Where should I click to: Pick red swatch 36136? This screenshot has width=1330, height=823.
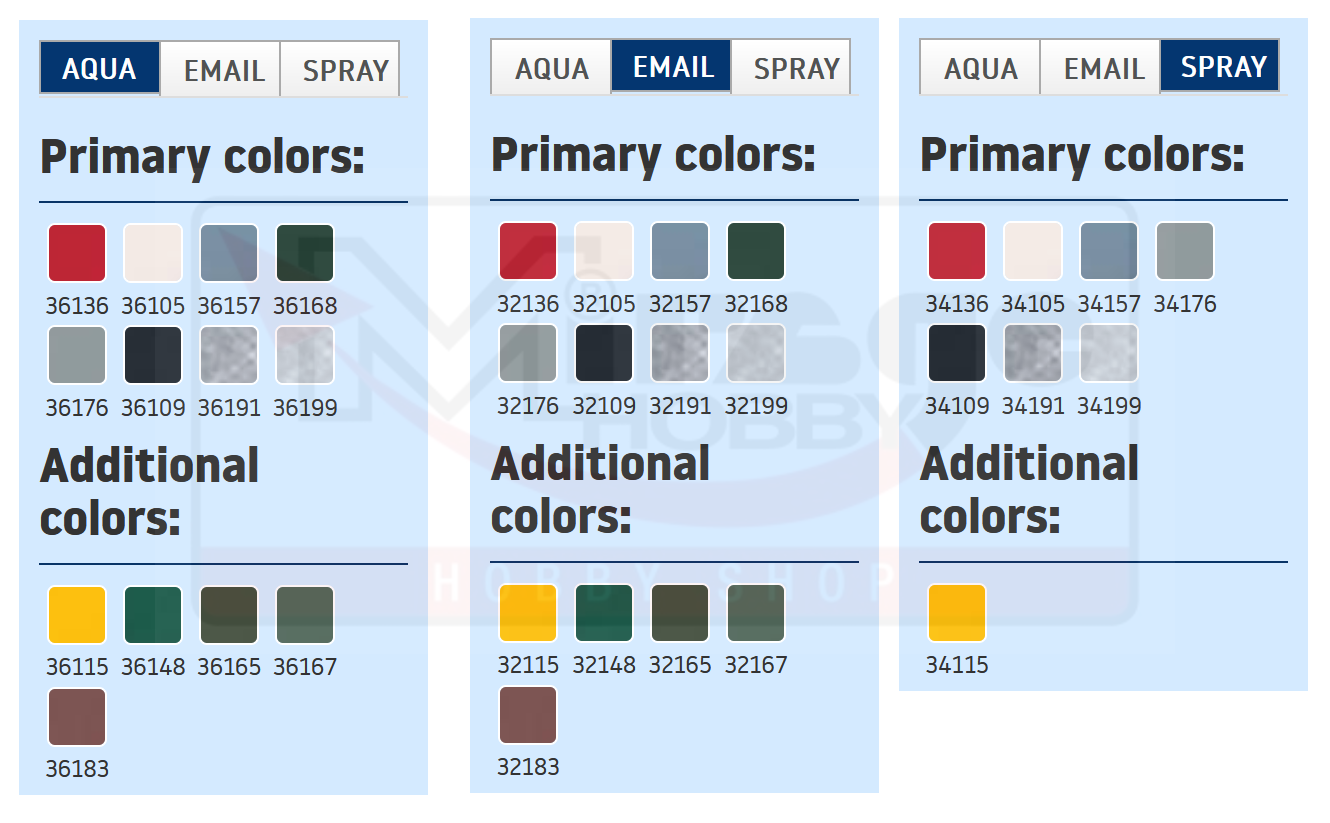coord(77,253)
